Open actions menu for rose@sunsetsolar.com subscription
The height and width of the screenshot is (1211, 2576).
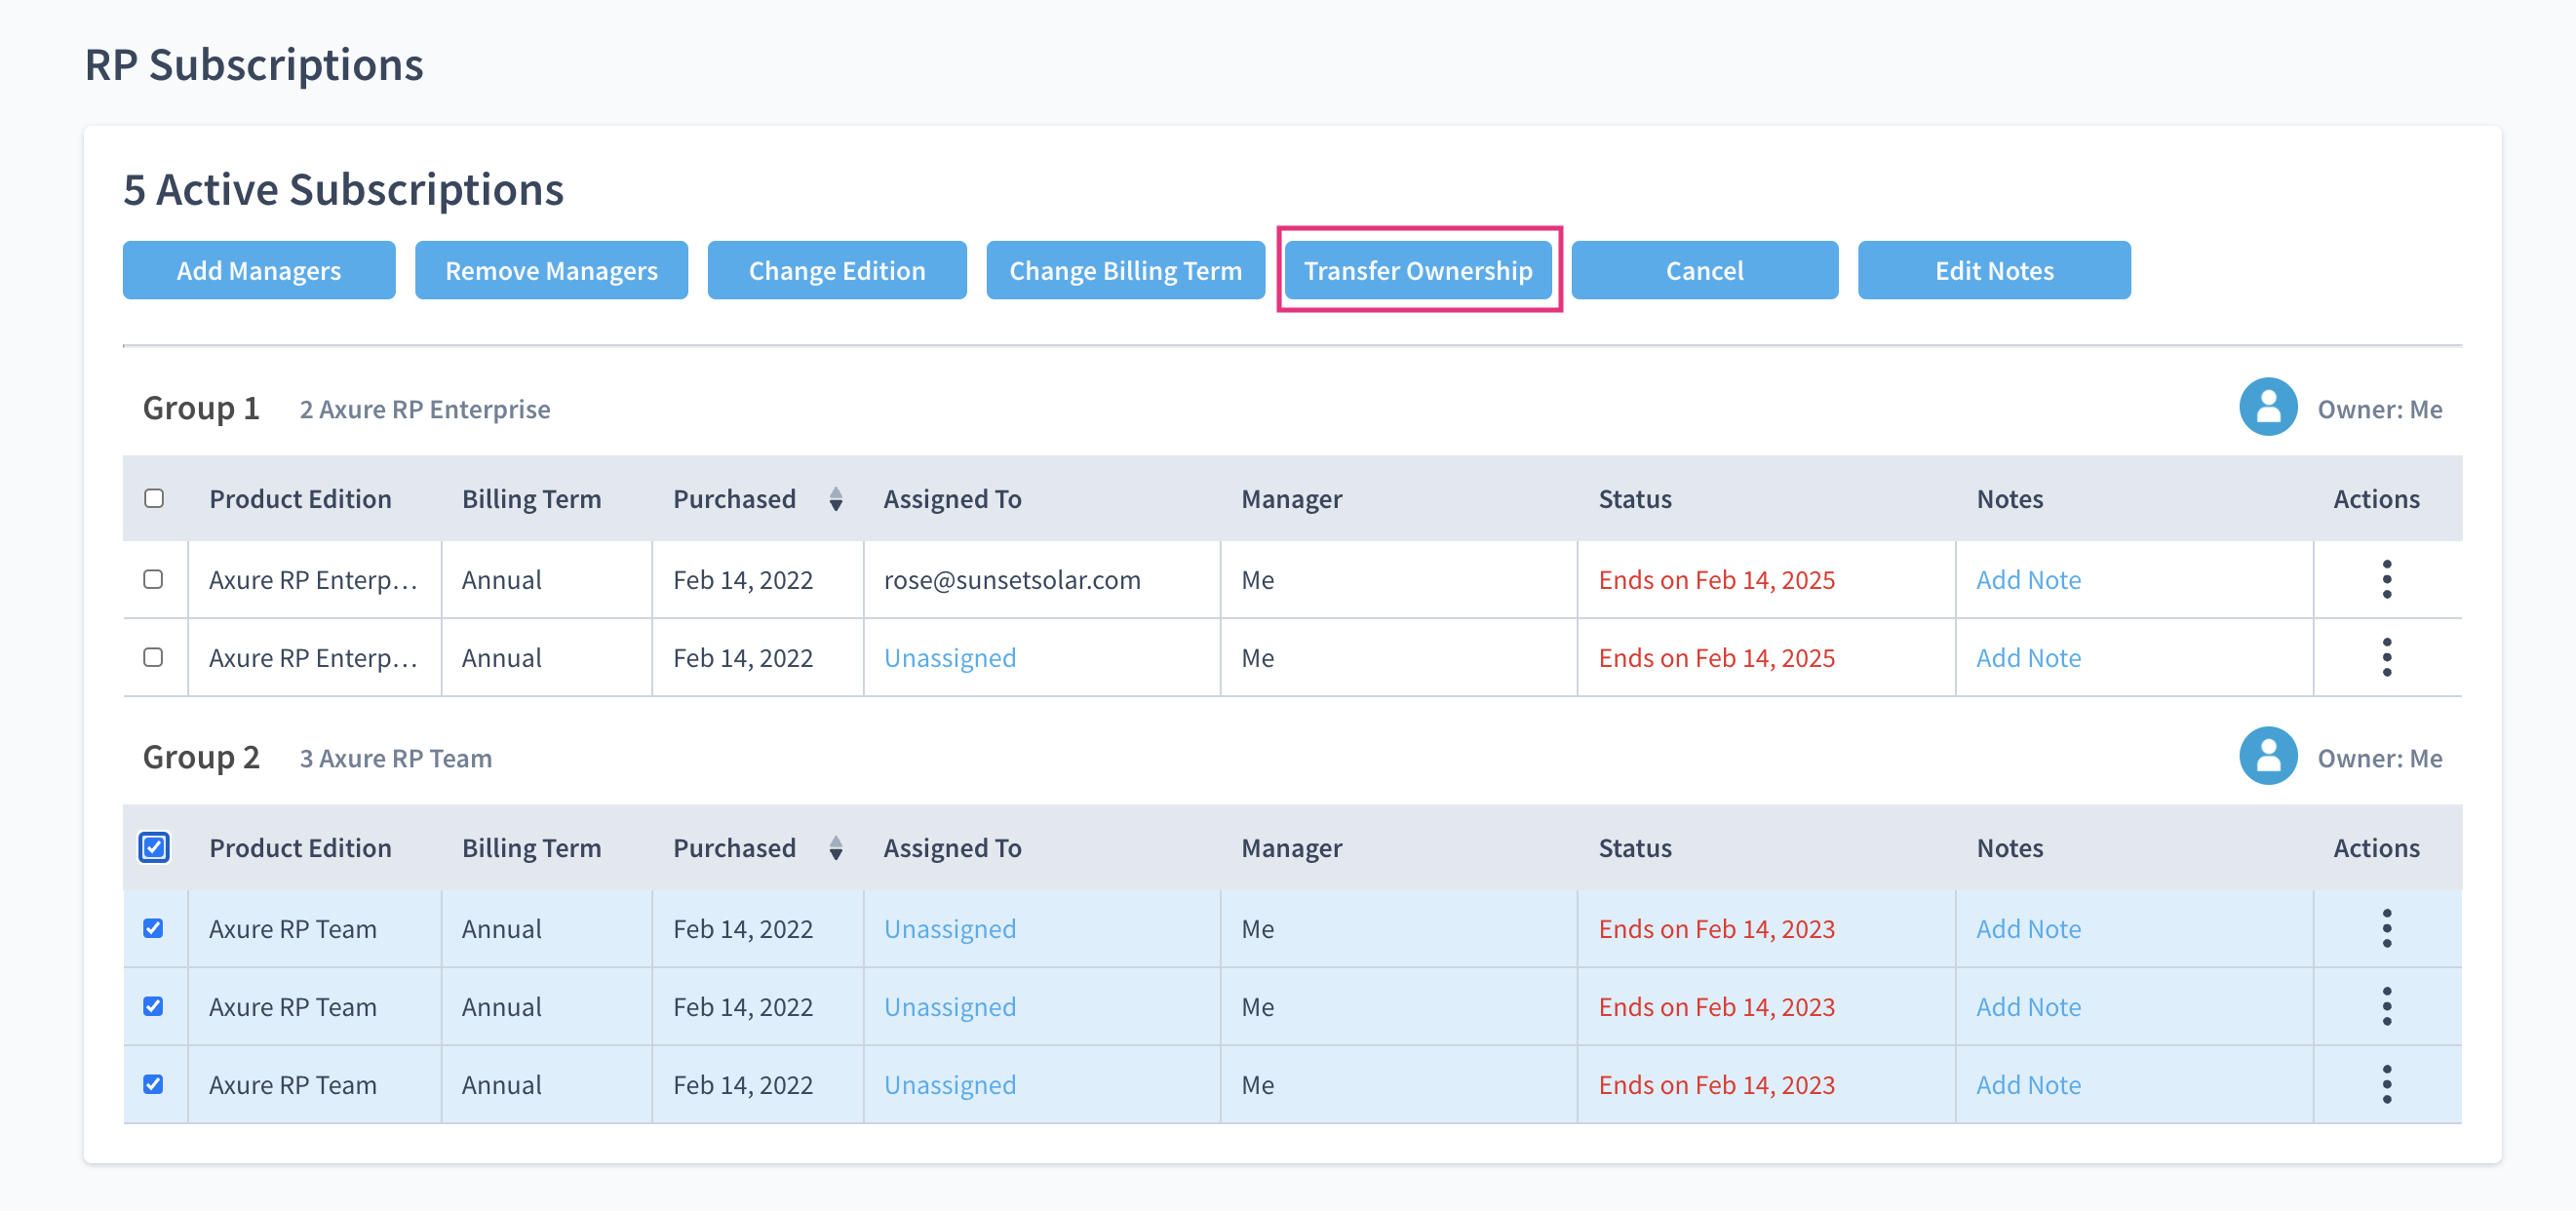pyautogui.click(x=2386, y=579)
